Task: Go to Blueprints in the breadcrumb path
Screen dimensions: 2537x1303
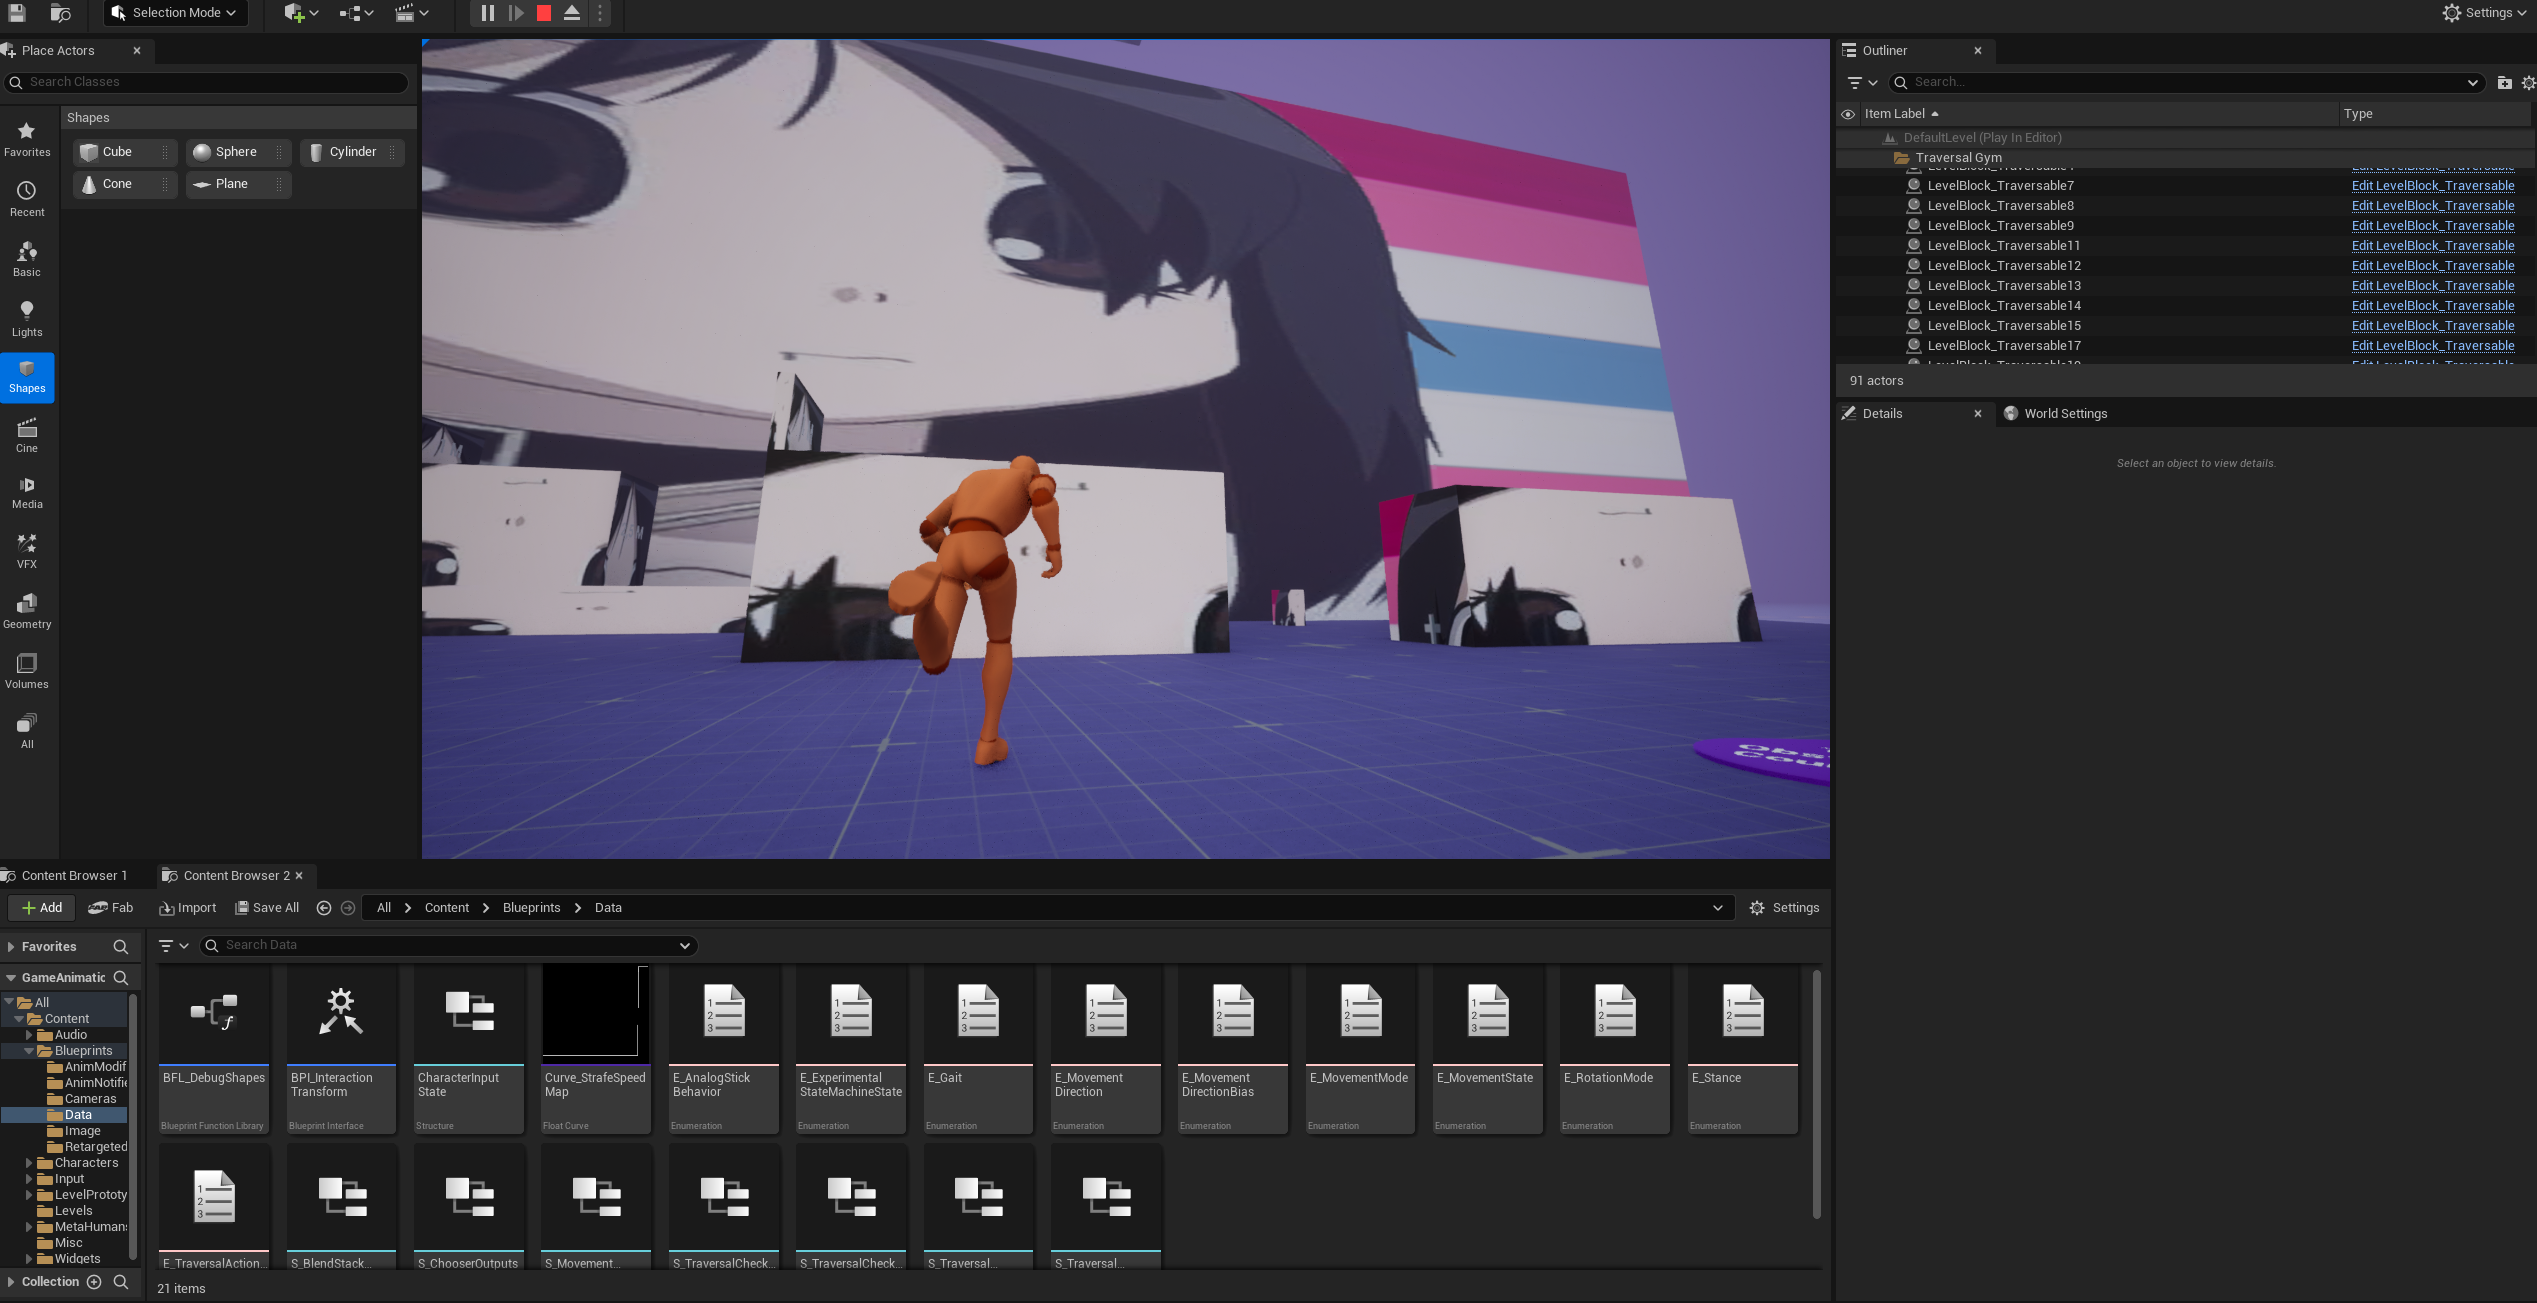Action: pos(531,908)
